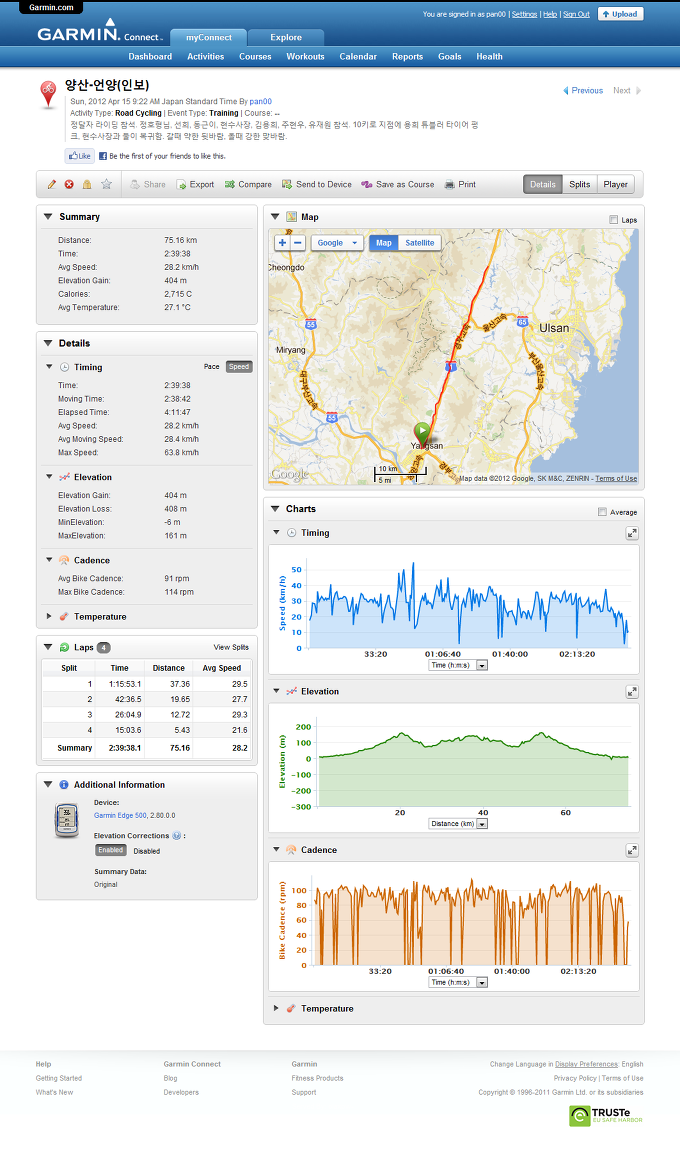Click Send to Device
The image size is (680, 1149).
click(317, 185)
